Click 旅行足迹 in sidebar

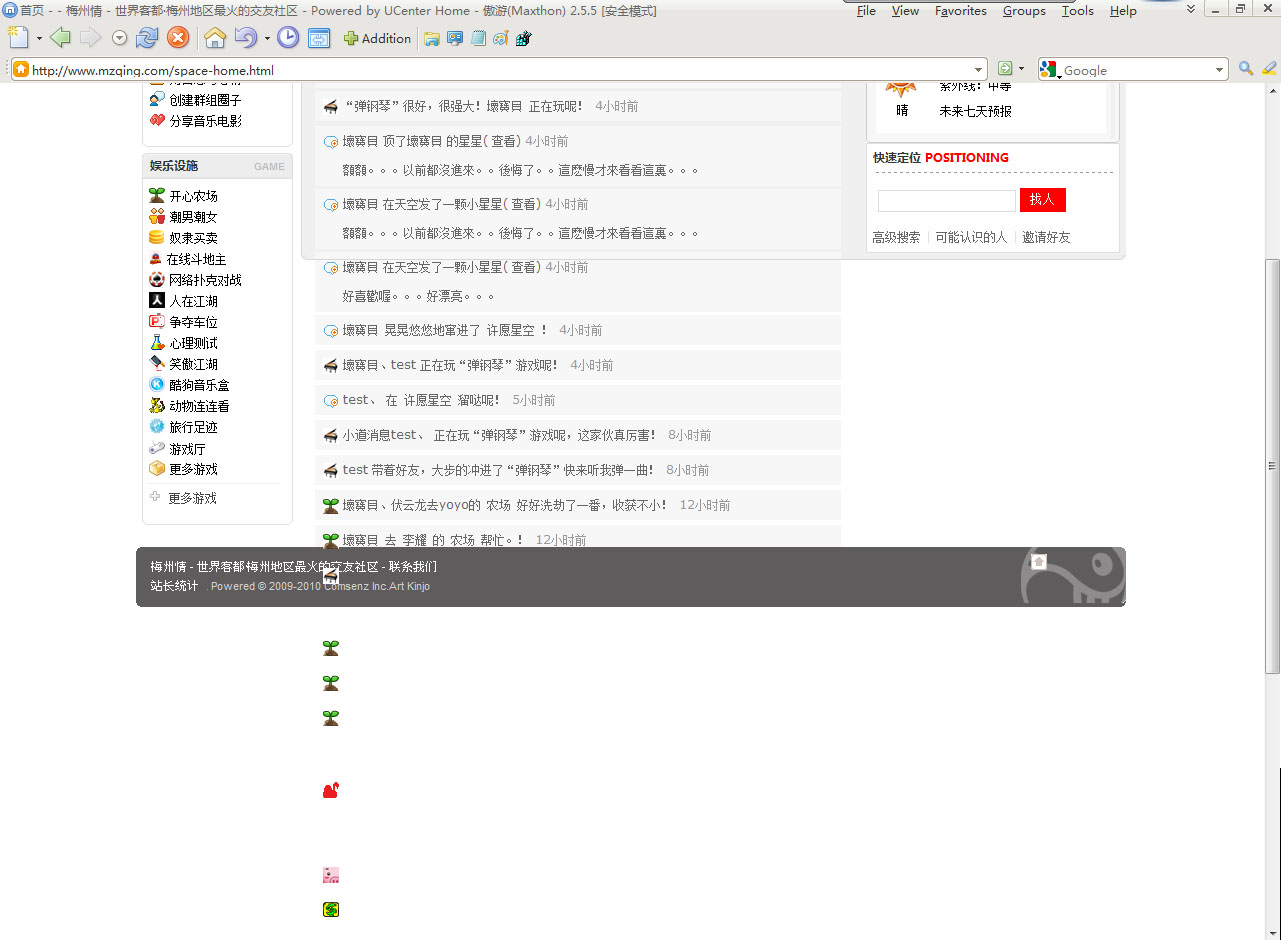[193, 427]
